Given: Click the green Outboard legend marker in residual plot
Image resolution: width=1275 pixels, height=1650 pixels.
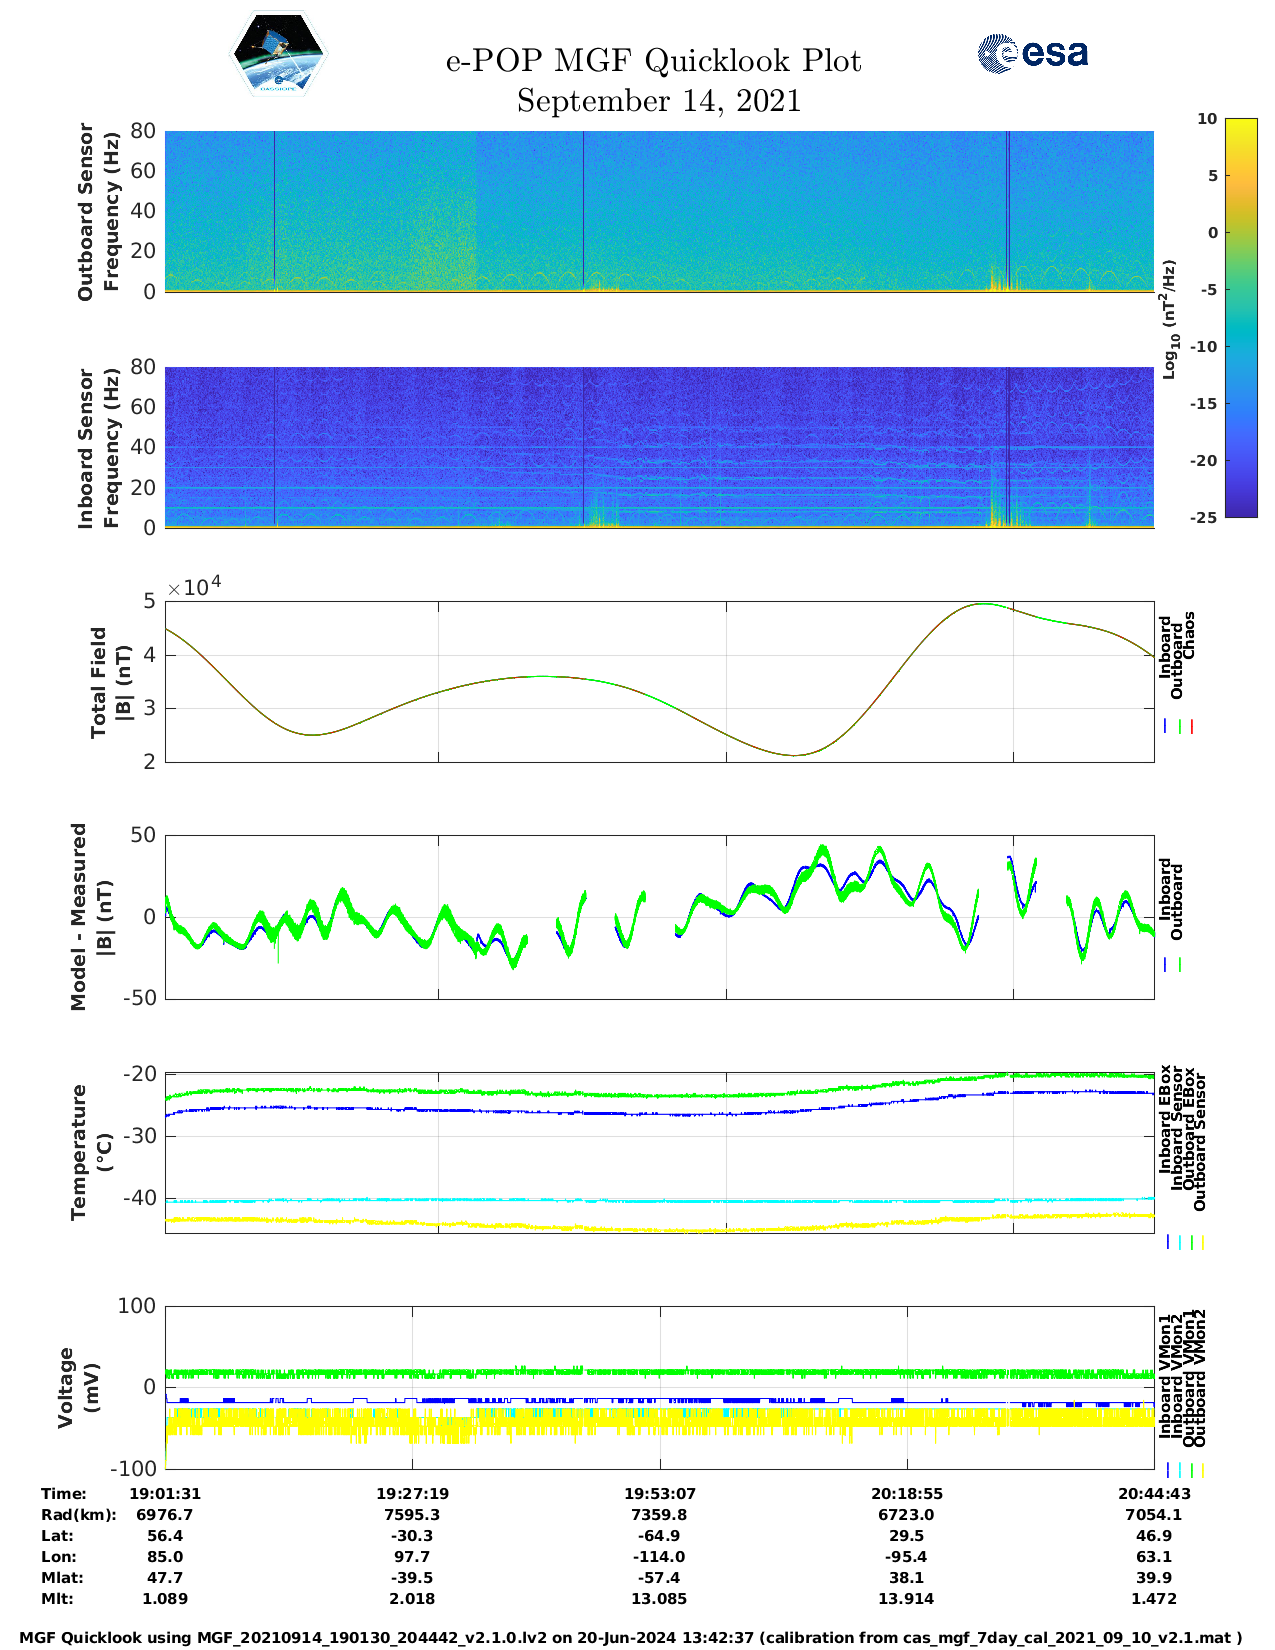Looking at the screenshot, I should (1180, 965).
